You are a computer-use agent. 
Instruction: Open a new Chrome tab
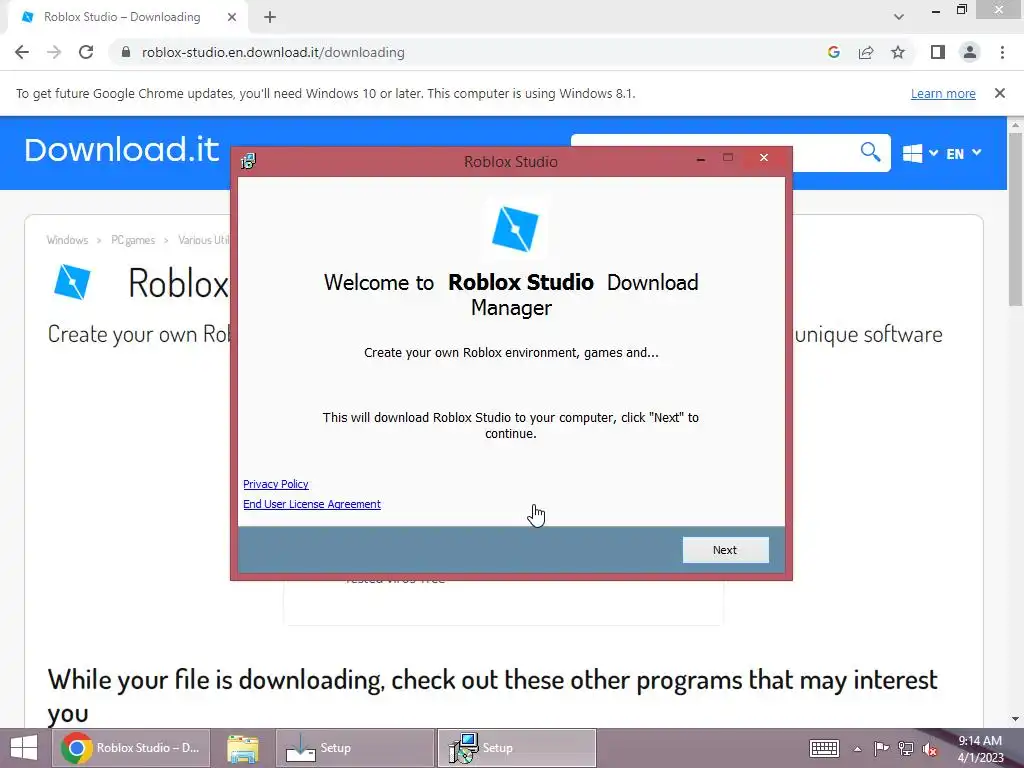click(x=270, y=17)
